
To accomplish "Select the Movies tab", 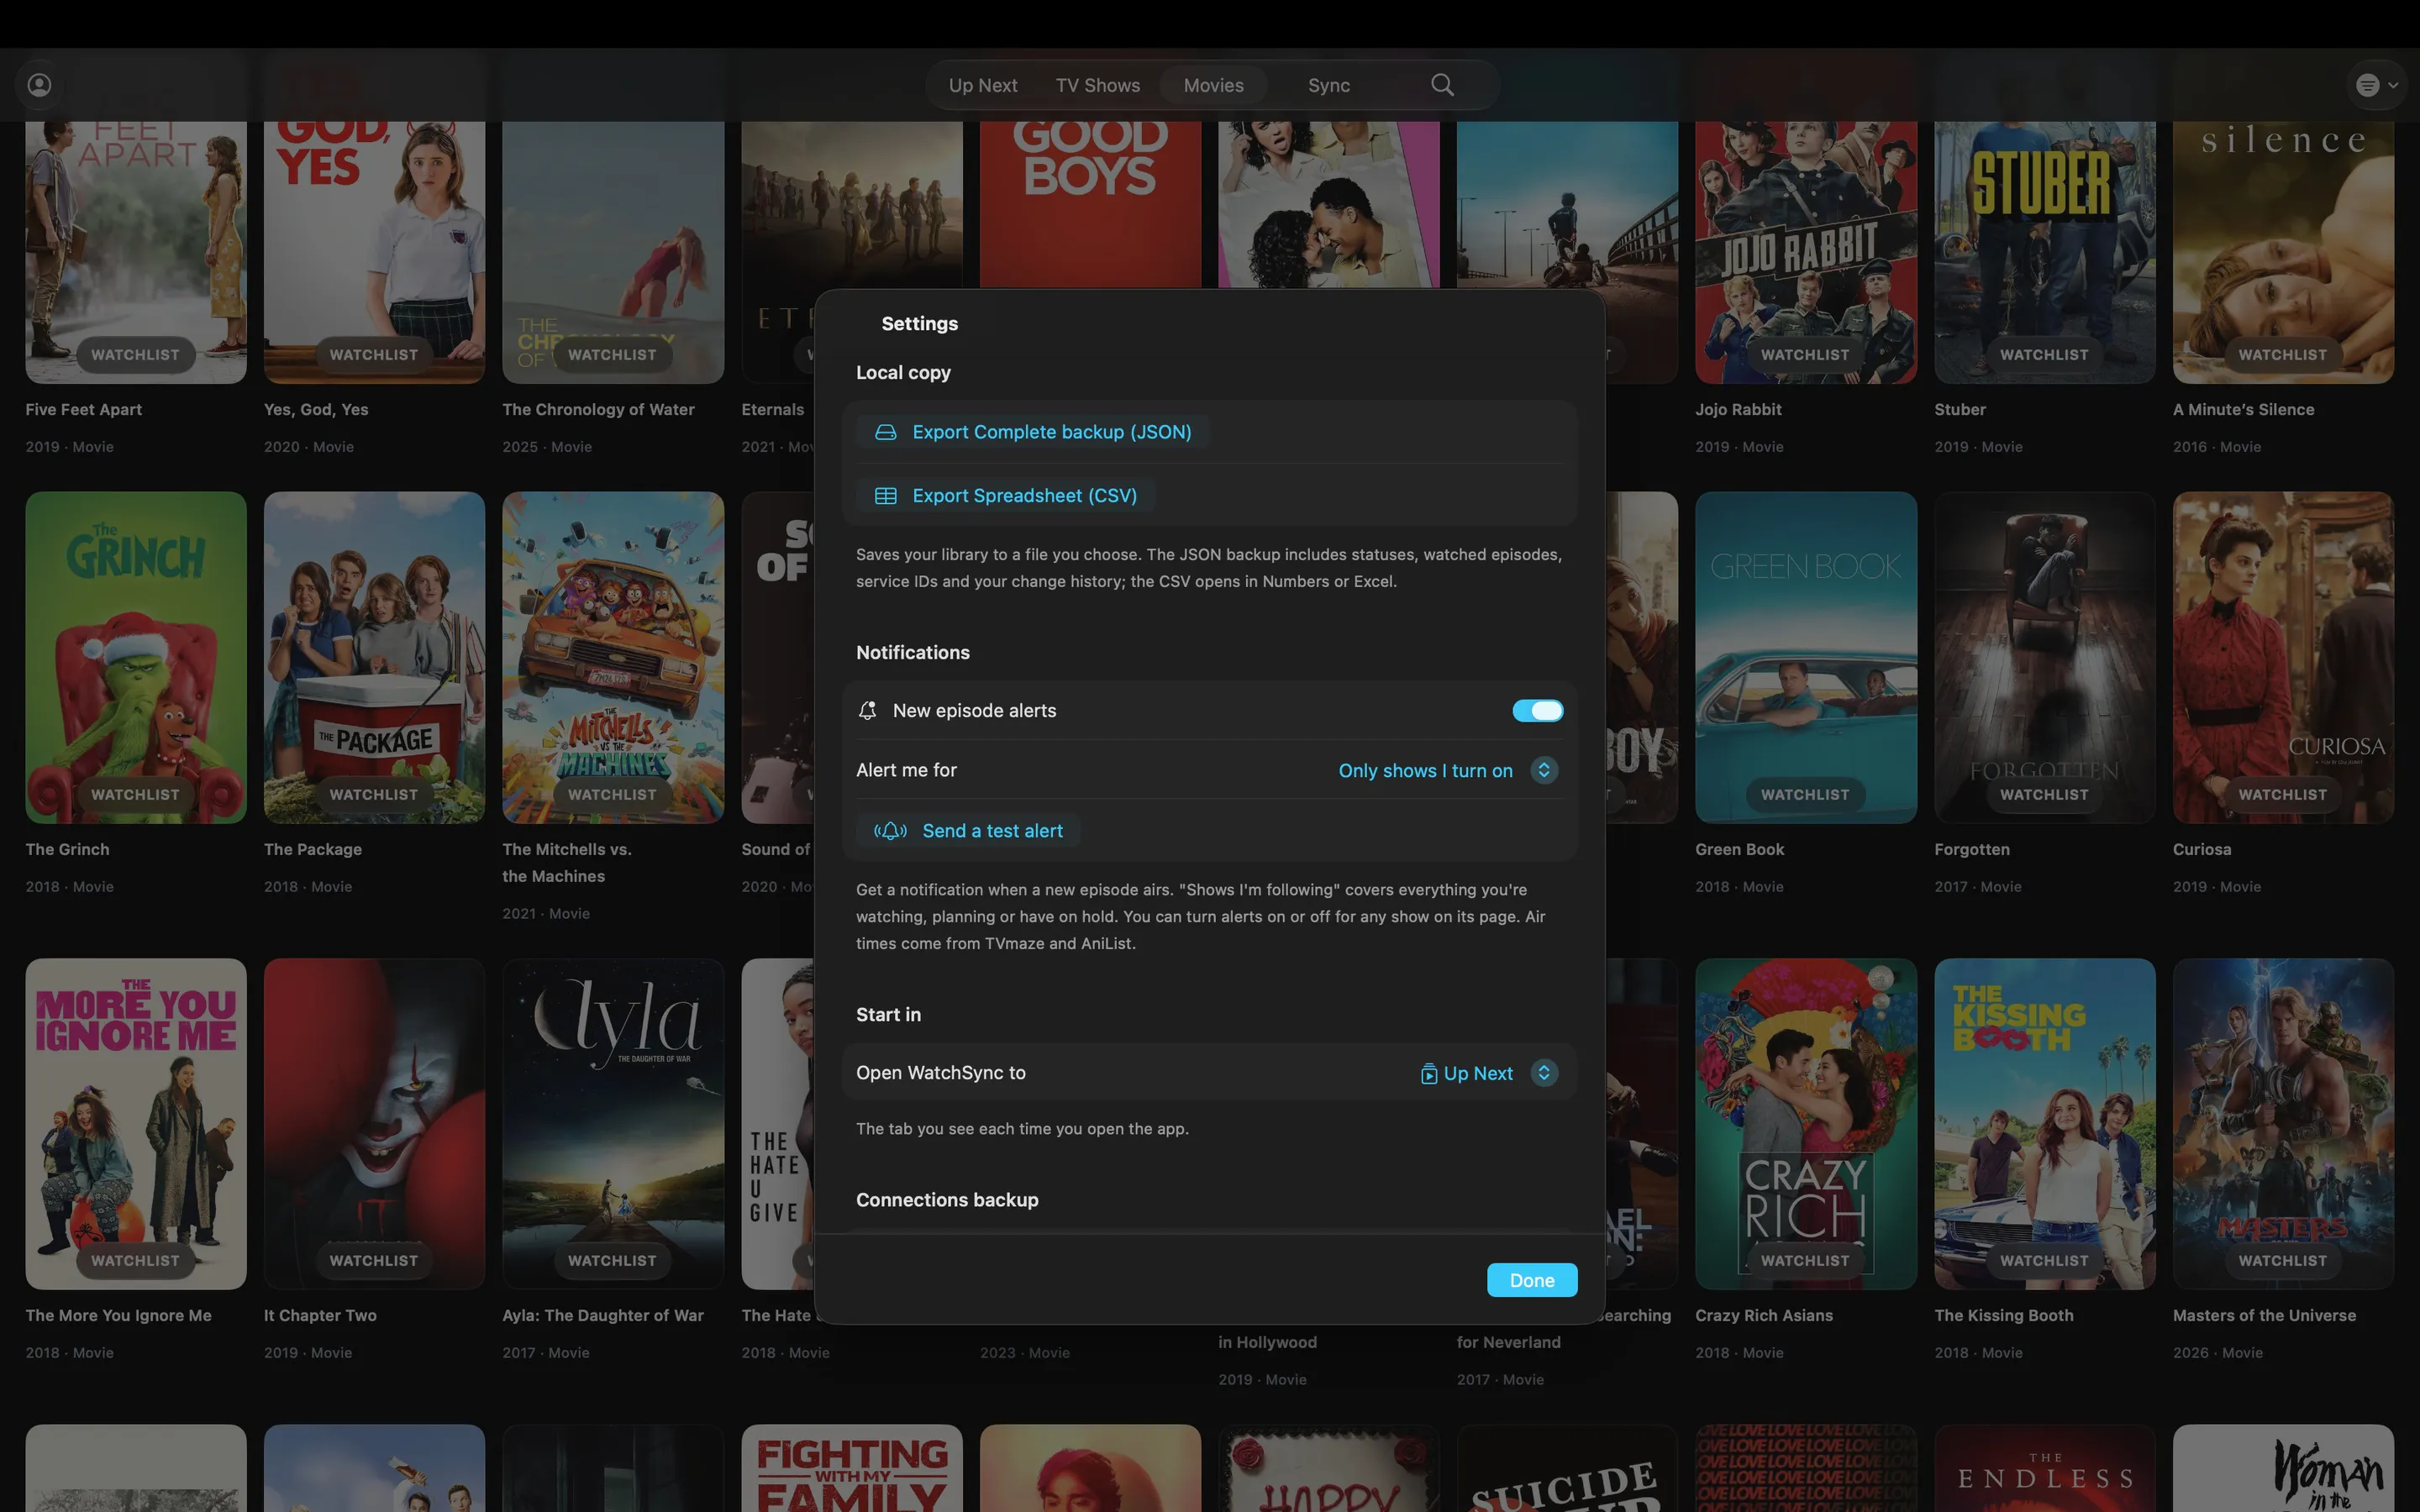I will pyautogui.click(x=1213, y=86).
